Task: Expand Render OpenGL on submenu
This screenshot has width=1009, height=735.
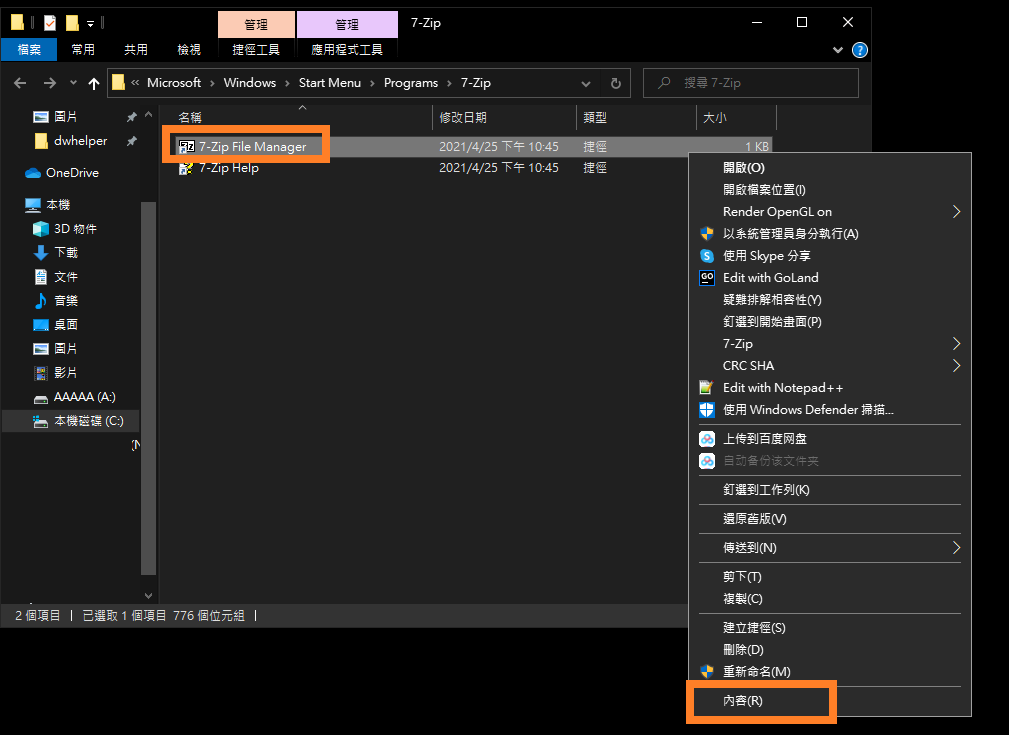Action: (829, 212)
